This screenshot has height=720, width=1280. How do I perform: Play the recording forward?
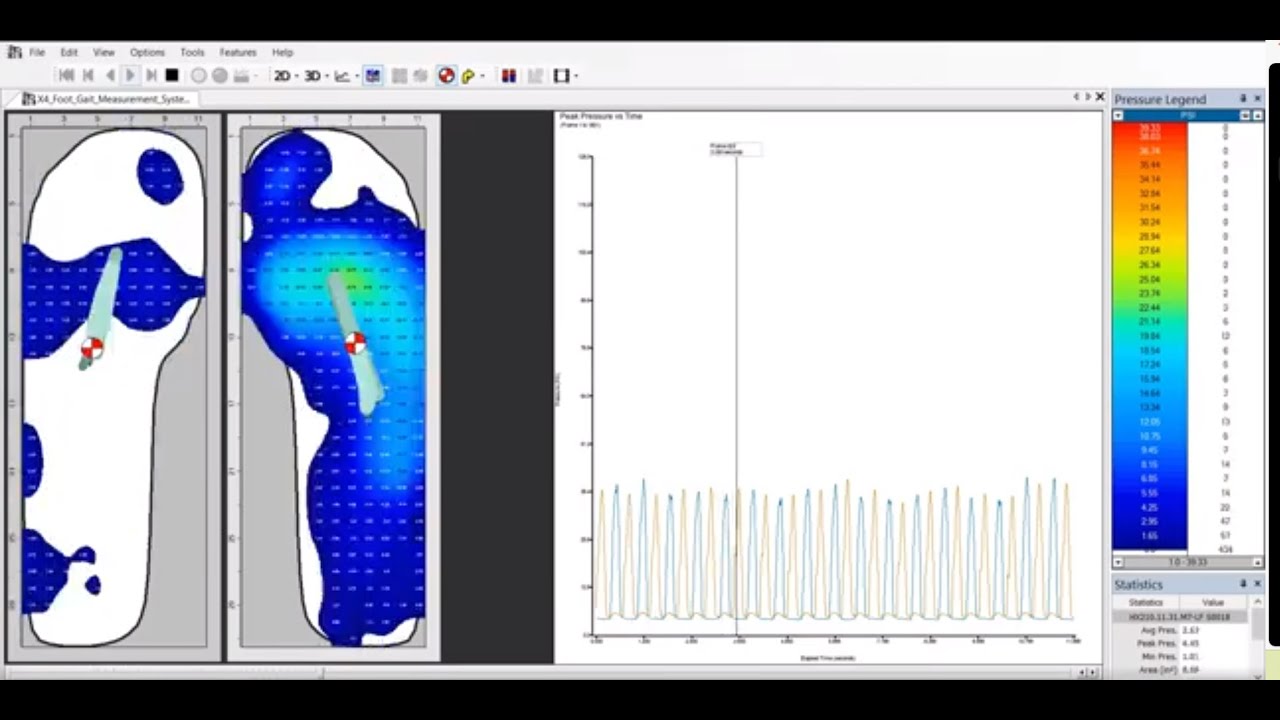[130, 75]
